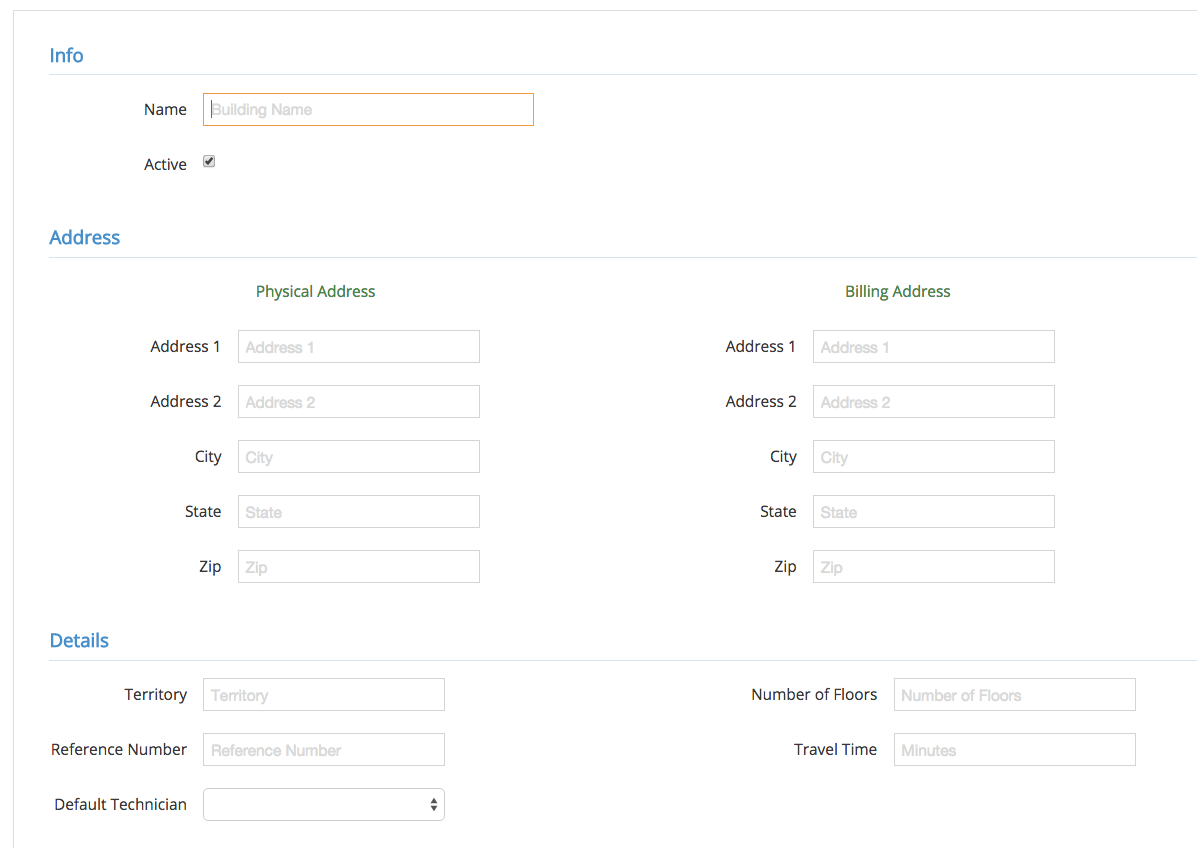Click the Travel Time Minutes field
Screen dimensions: 1197x848
click(x=1015, y=750)
